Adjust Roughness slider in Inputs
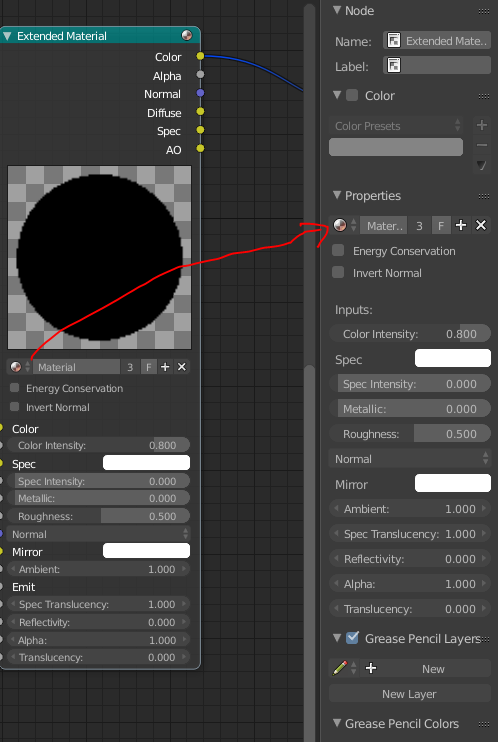The image size is (498, 742). [410, 433]
